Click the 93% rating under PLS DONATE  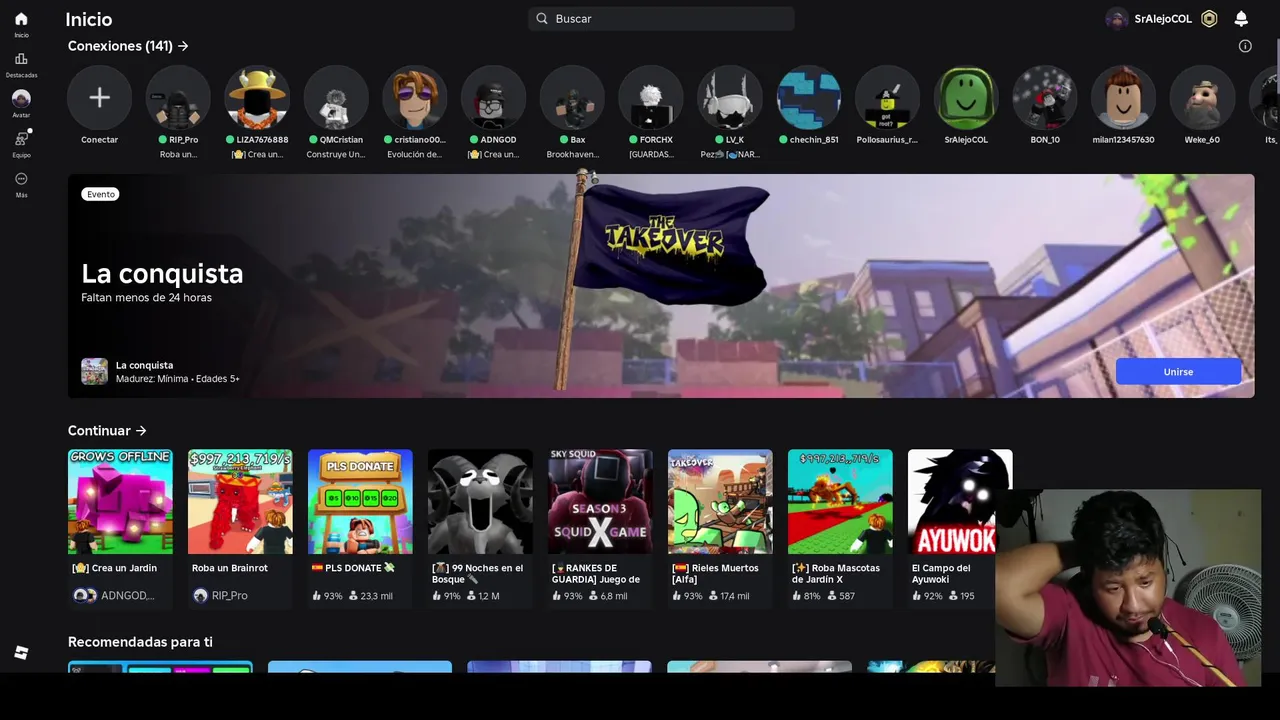[x=327, y=596]
